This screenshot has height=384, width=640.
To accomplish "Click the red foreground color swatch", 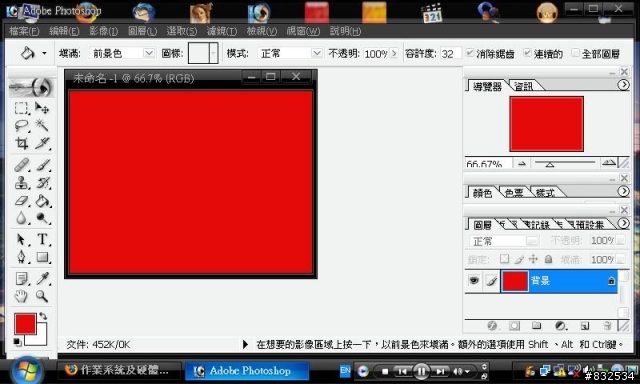I will [25, 324].
